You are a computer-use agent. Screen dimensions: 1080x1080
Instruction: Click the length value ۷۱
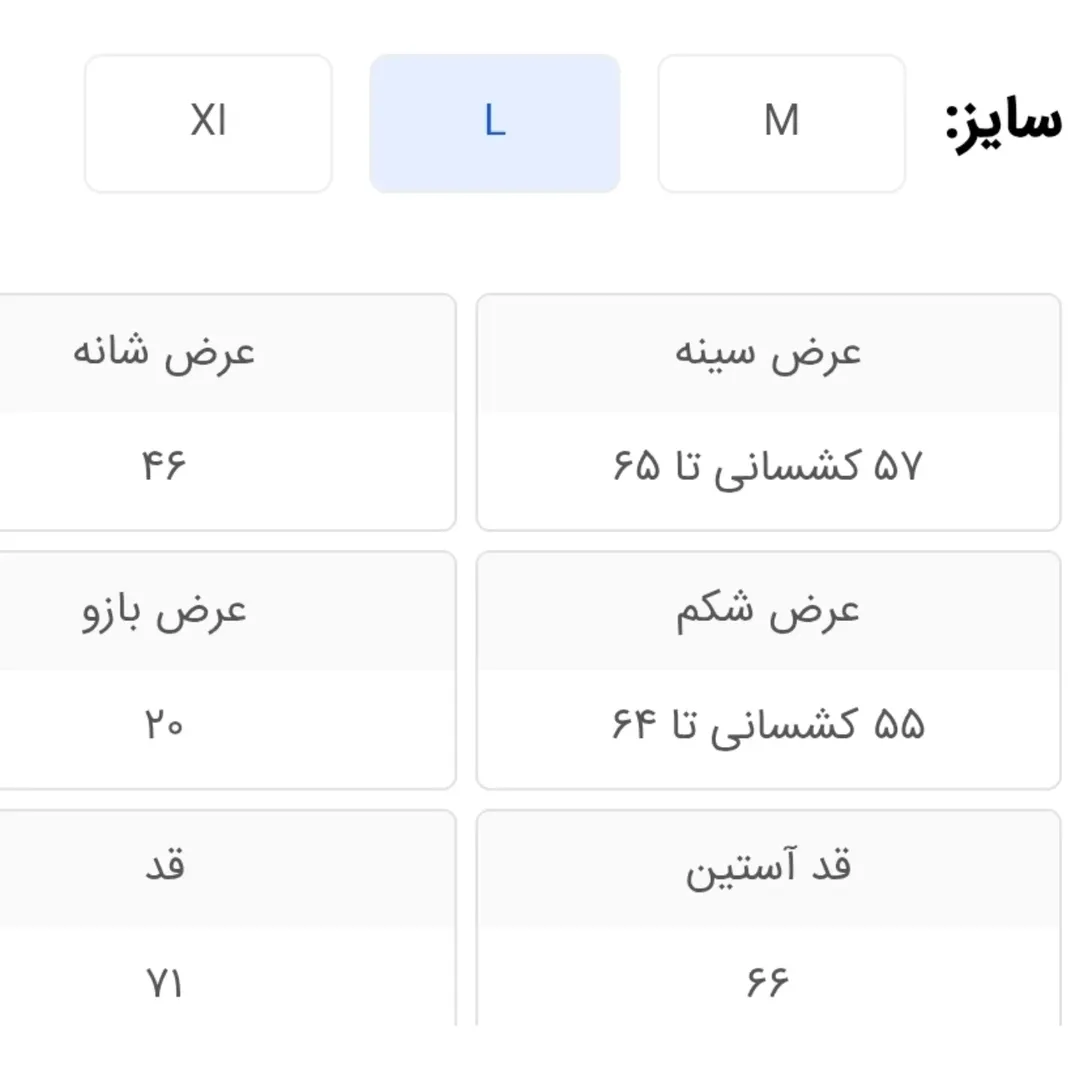click(165, 984)
